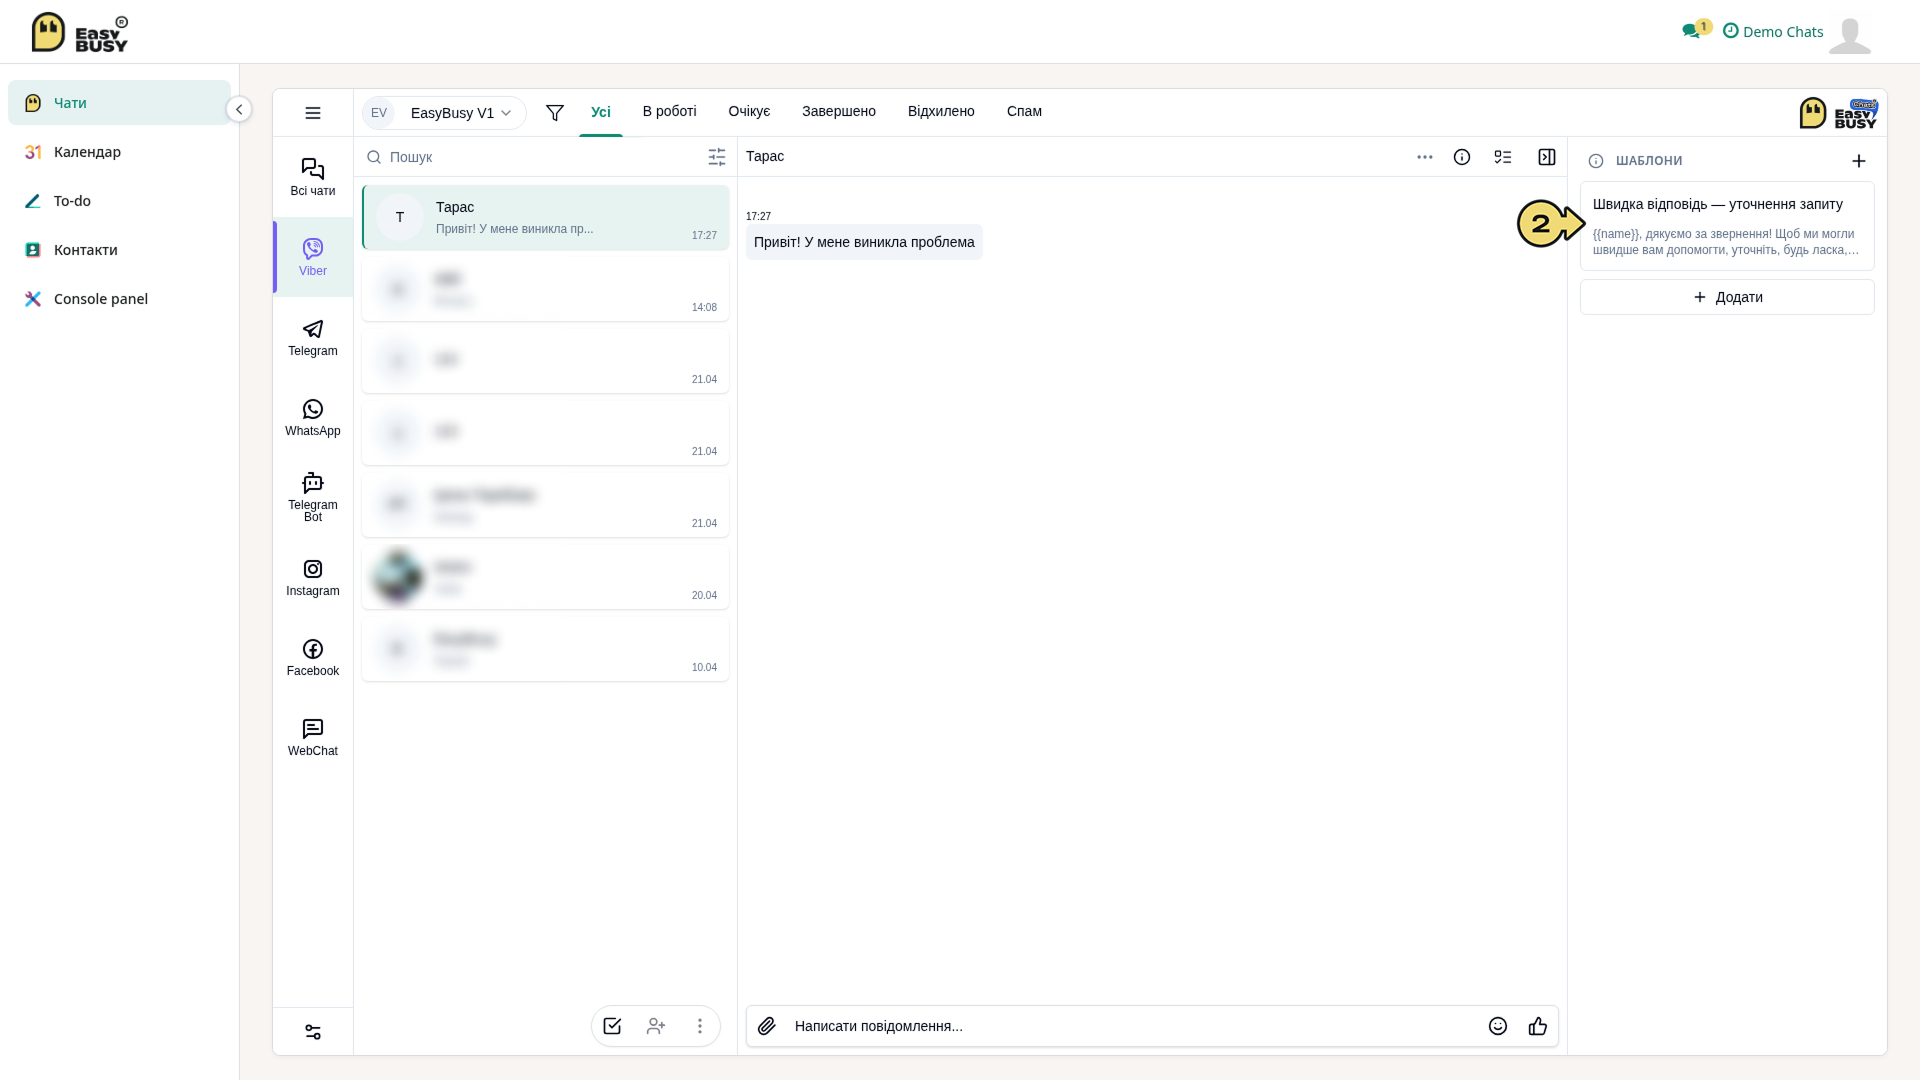Click select chats checkbox icon

point(612,1026)
